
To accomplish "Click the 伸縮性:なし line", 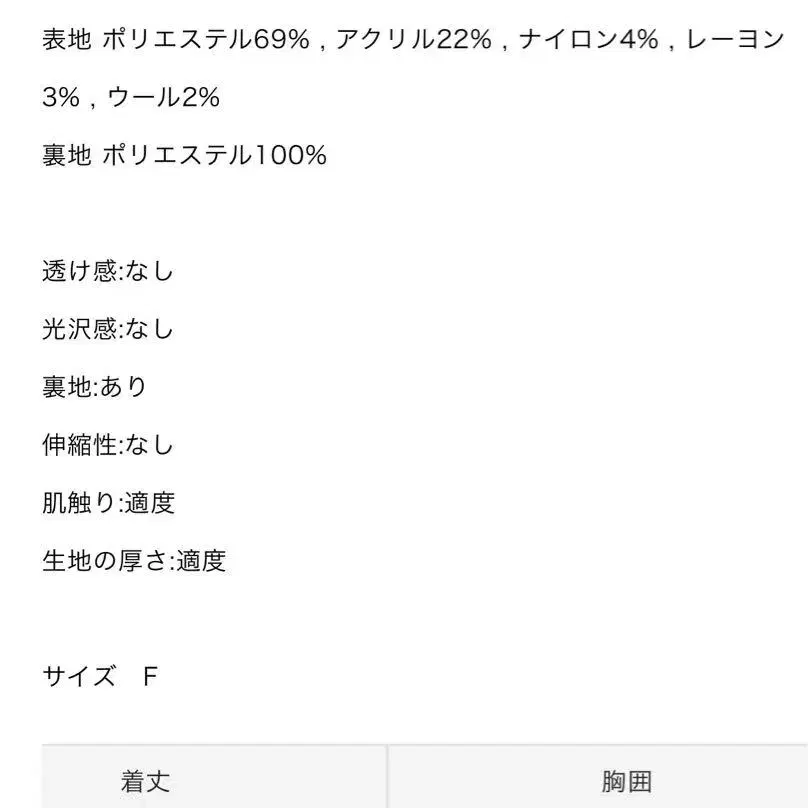I will click(x=108, y=444).
